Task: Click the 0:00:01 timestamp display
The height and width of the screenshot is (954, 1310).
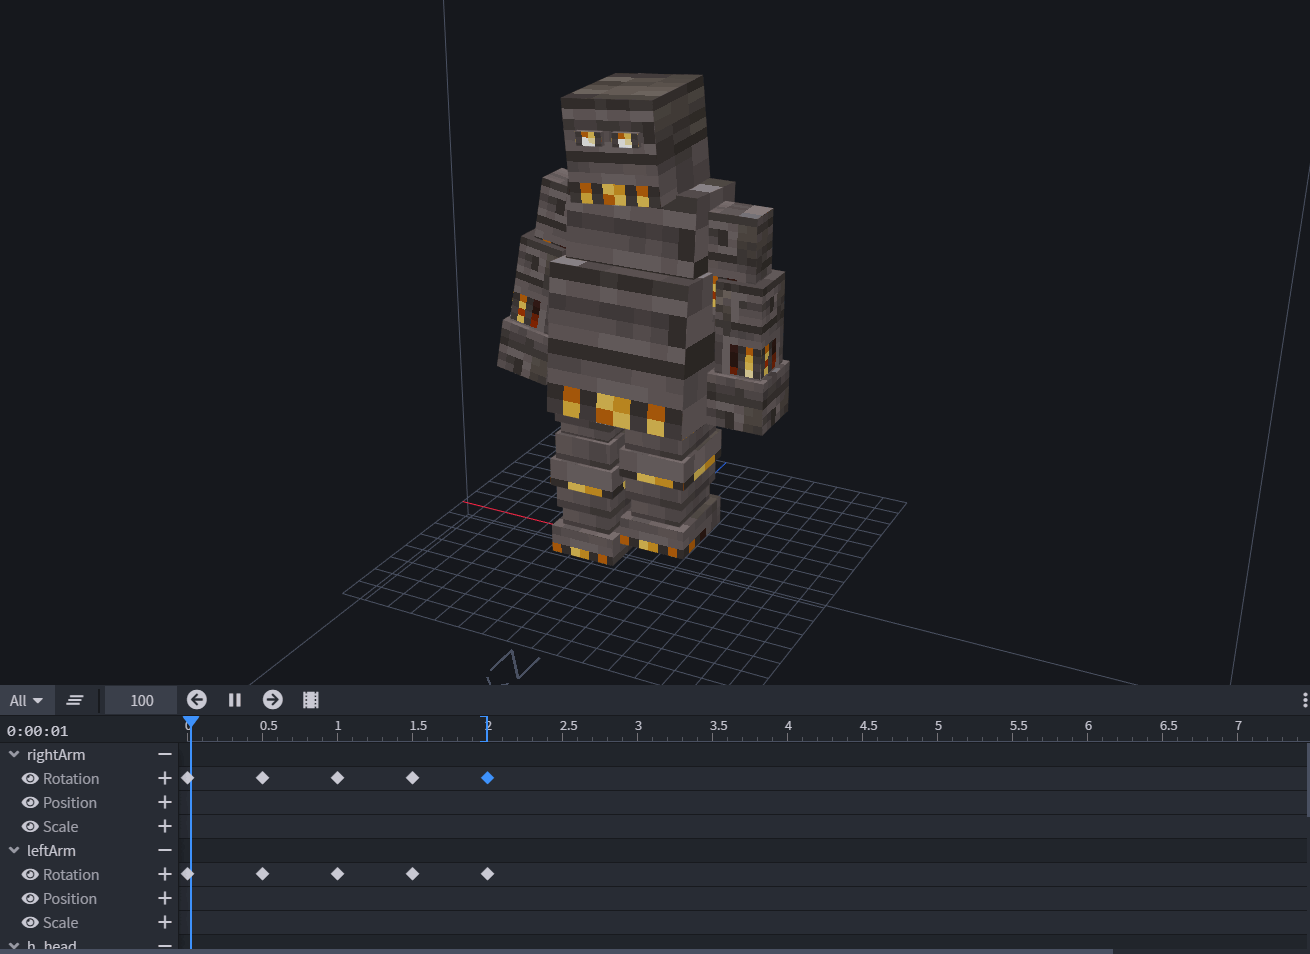Action: pyautogui.click(x=38, y=731)
